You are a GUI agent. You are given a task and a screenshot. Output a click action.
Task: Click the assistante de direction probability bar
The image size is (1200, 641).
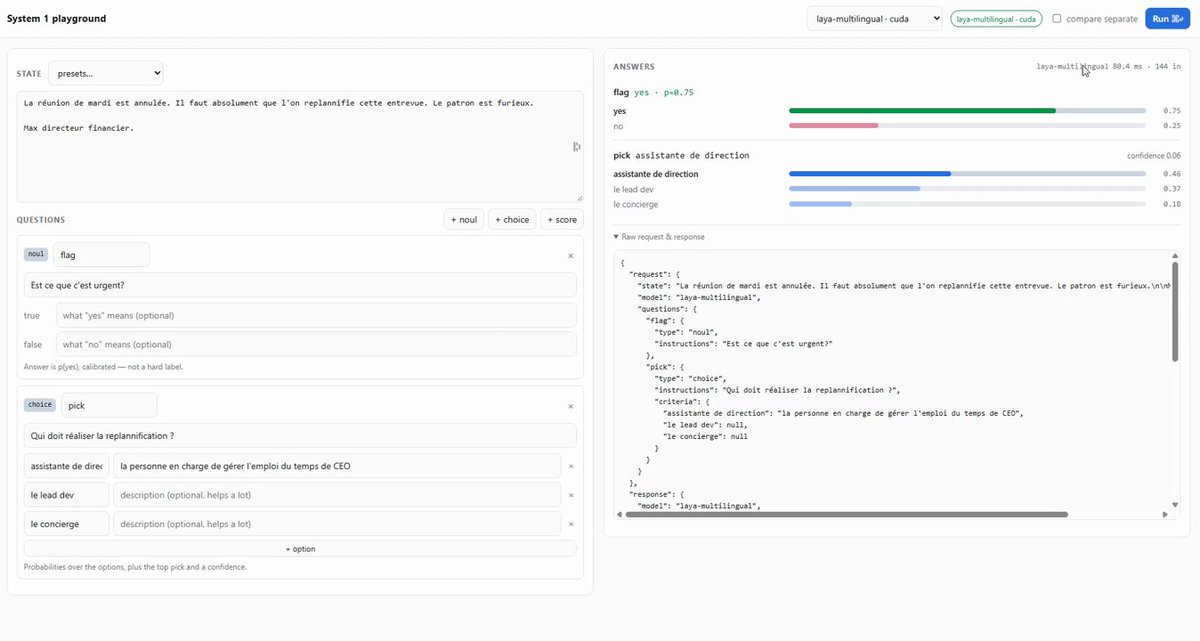tap(870, 174)
